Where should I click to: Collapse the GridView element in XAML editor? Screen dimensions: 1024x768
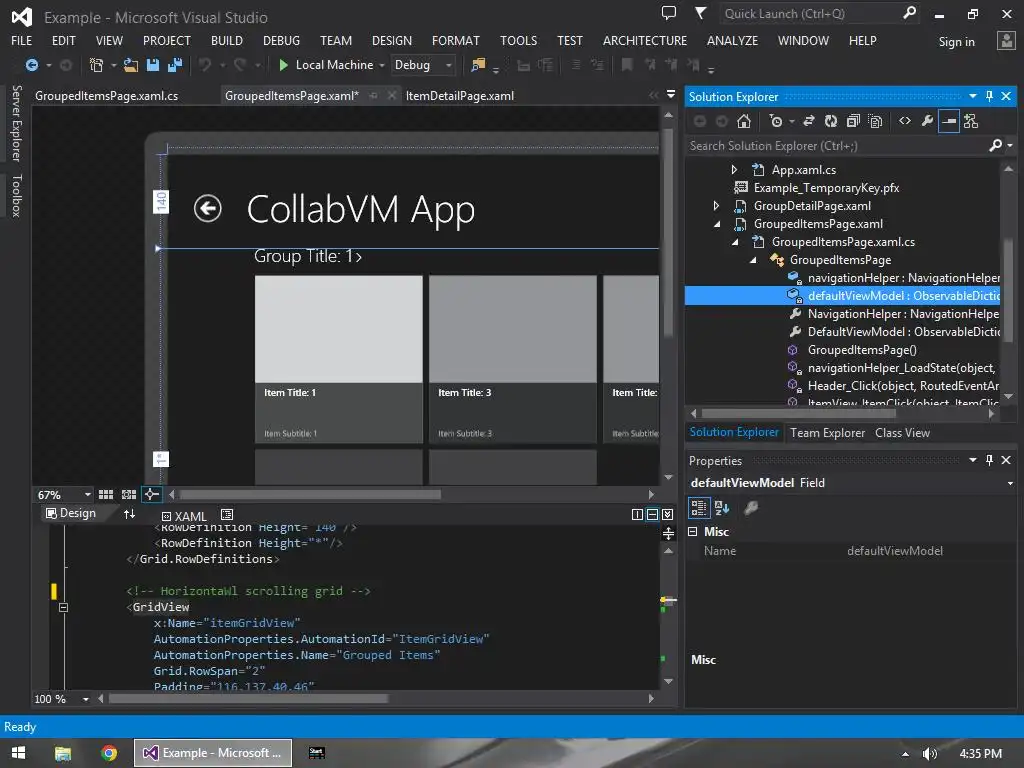(63, 607)
